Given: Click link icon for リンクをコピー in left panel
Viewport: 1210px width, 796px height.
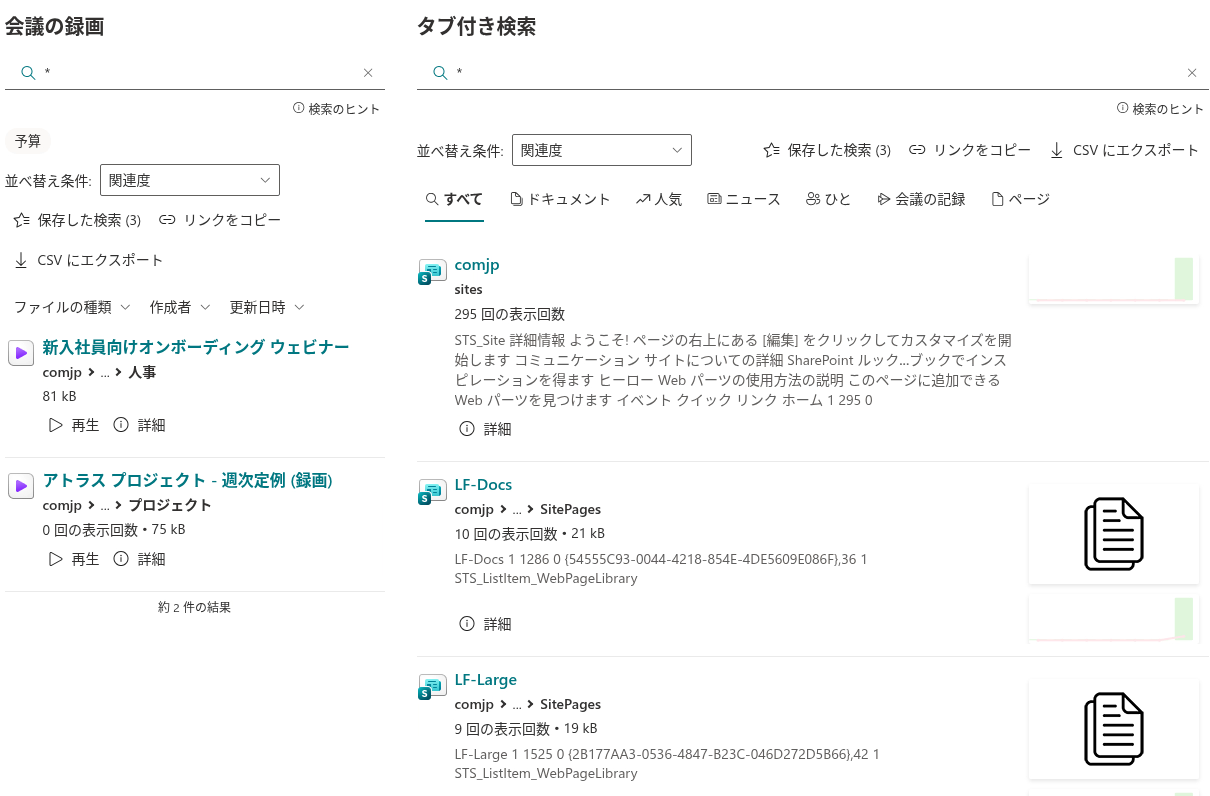Looking at the screenshot, I should tap(168, 220).
